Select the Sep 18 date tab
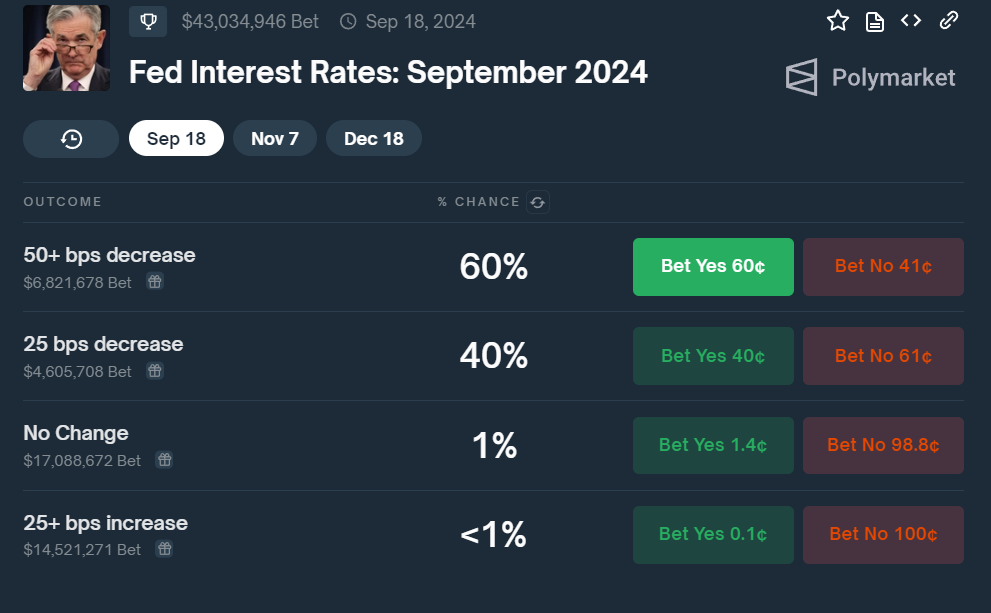The height and width of the screenshot is (613, 991). 176,139
